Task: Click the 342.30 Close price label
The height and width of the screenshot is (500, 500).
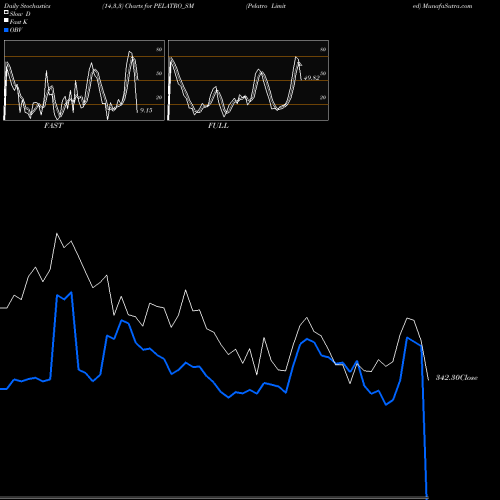Action: (457, 378)
